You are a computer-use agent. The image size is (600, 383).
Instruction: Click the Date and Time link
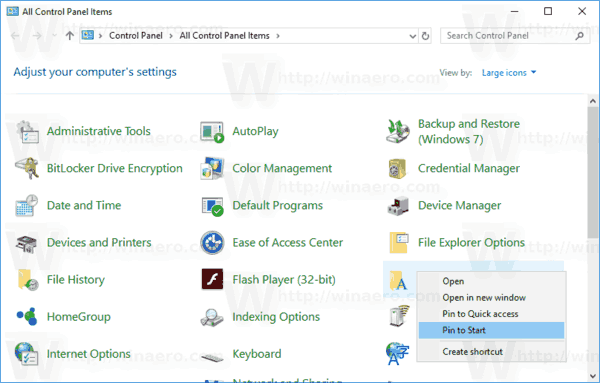coord(84,205)
